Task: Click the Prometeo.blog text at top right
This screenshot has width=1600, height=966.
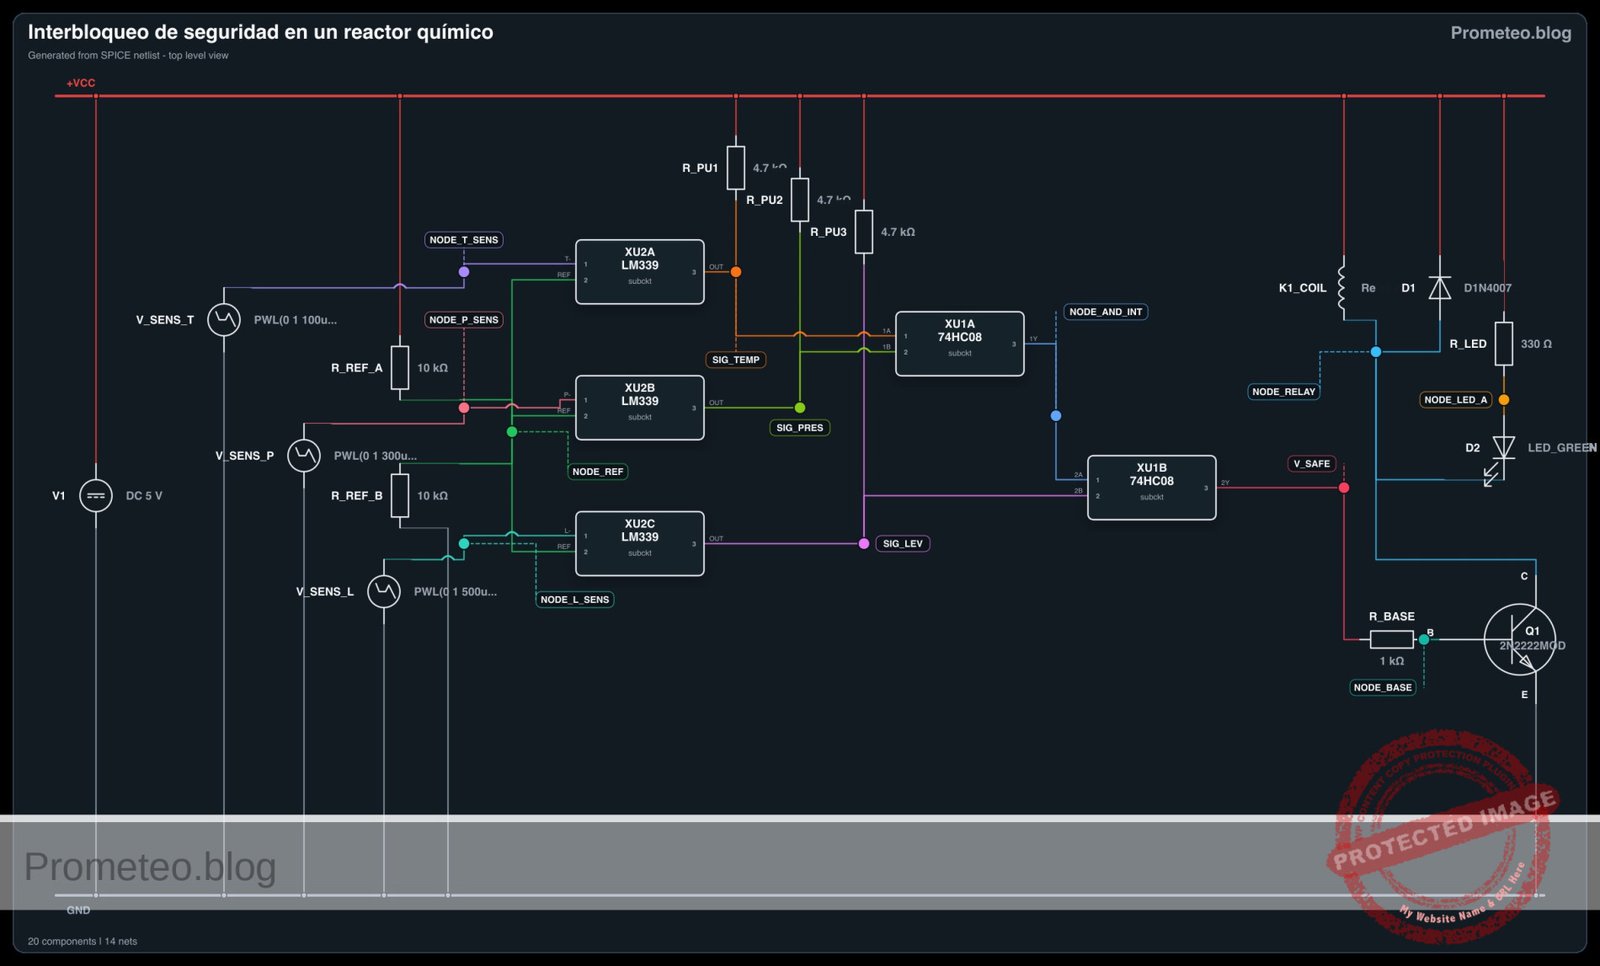Action: [x=1511, y=33]
